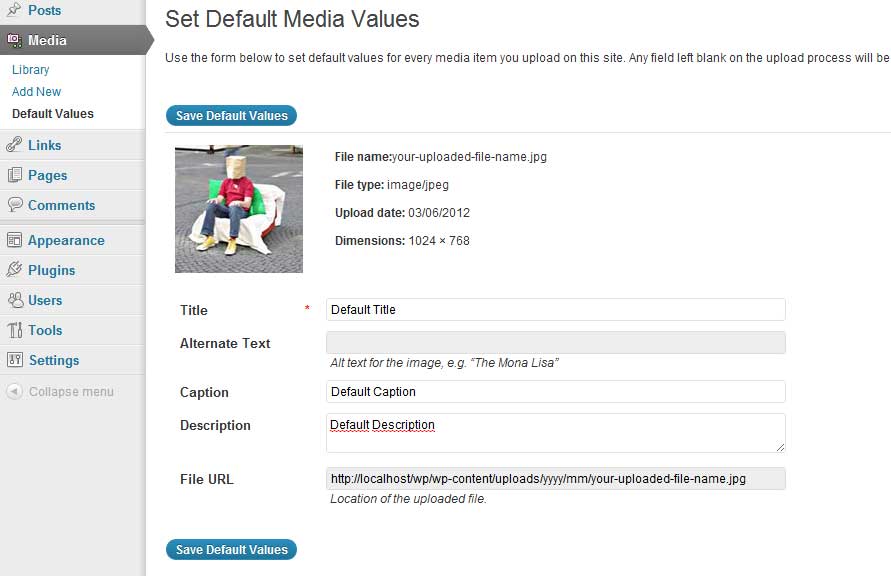891x576 pixels.
Task: Focus the Caption text field
Action: tap(556, 391)
